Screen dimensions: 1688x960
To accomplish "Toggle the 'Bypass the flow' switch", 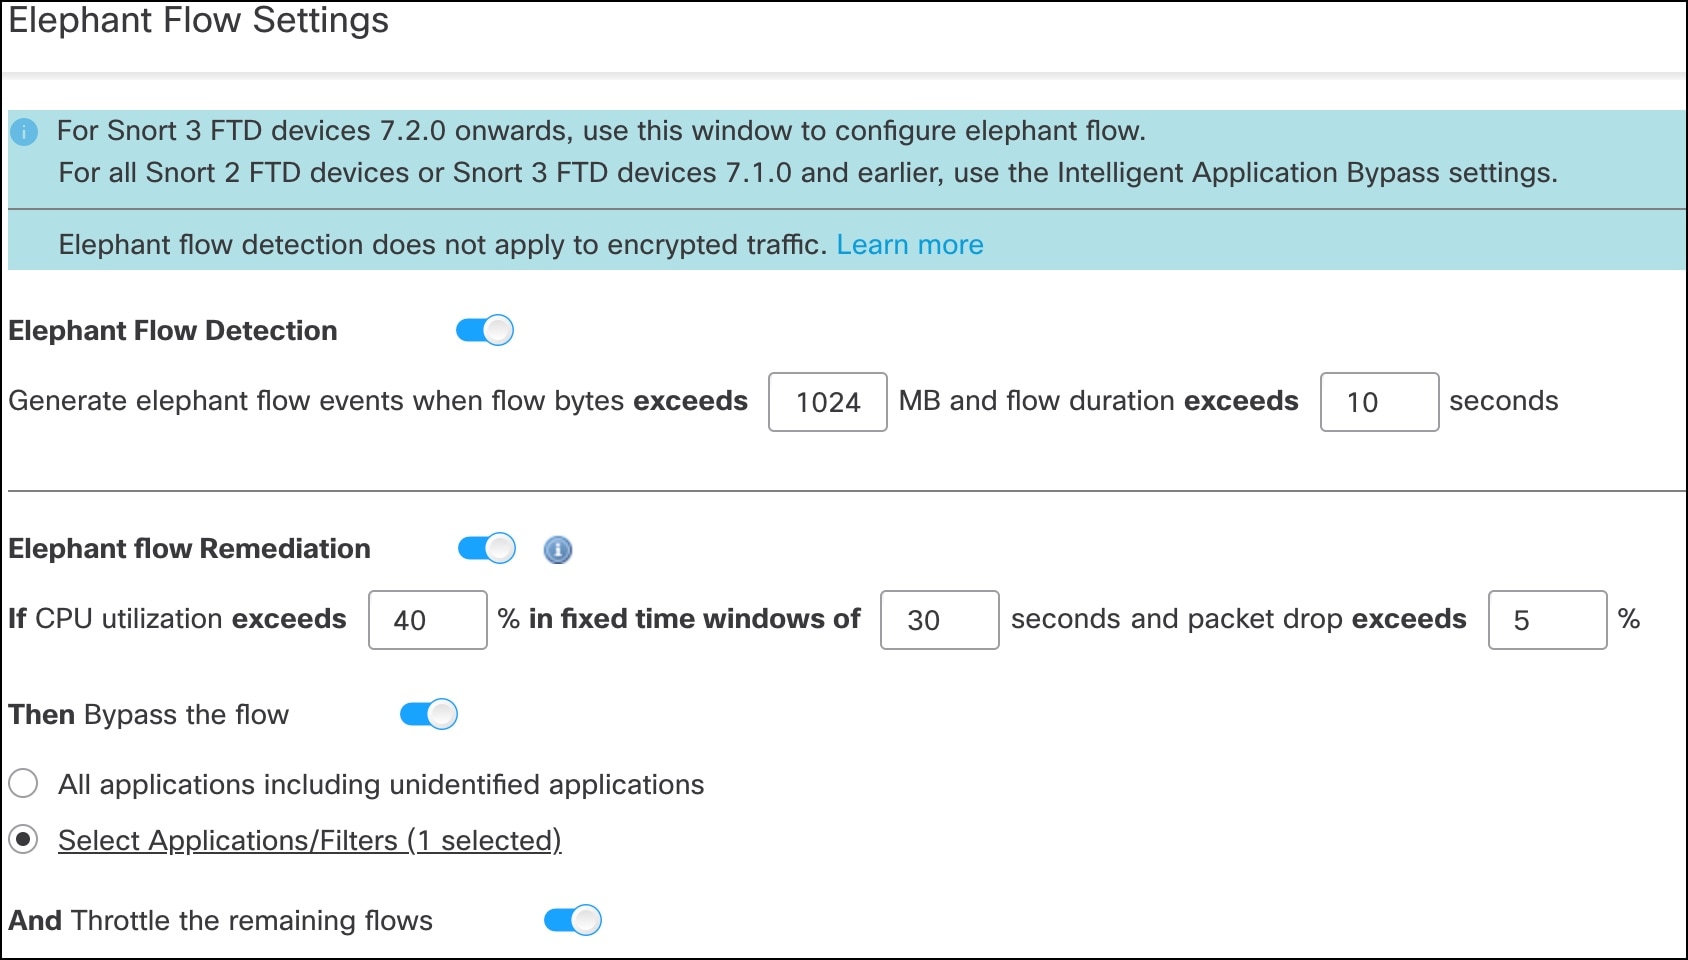I will click(429, 714).
